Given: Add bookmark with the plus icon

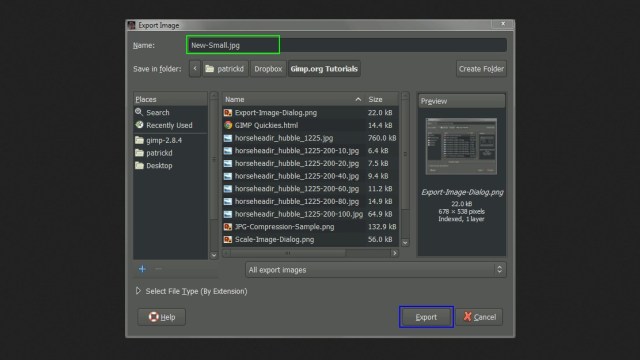Looking at the screenshot, I should (x=142, y=269).
